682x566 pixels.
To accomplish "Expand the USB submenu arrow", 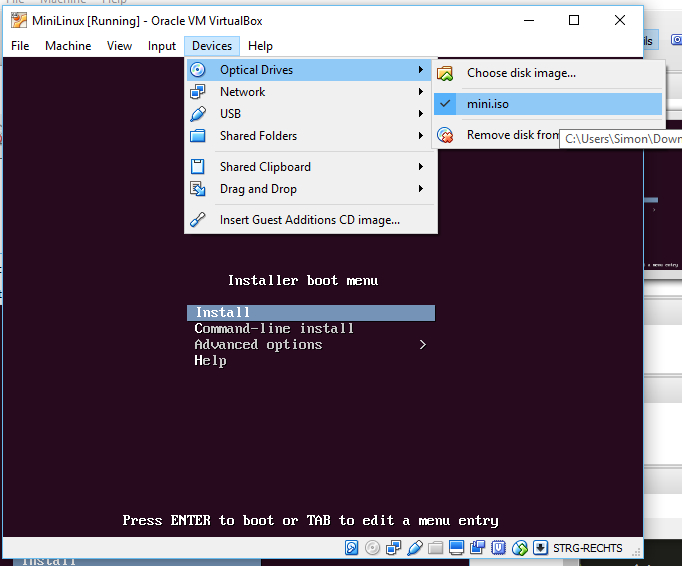I will click(x=421, y=114).
